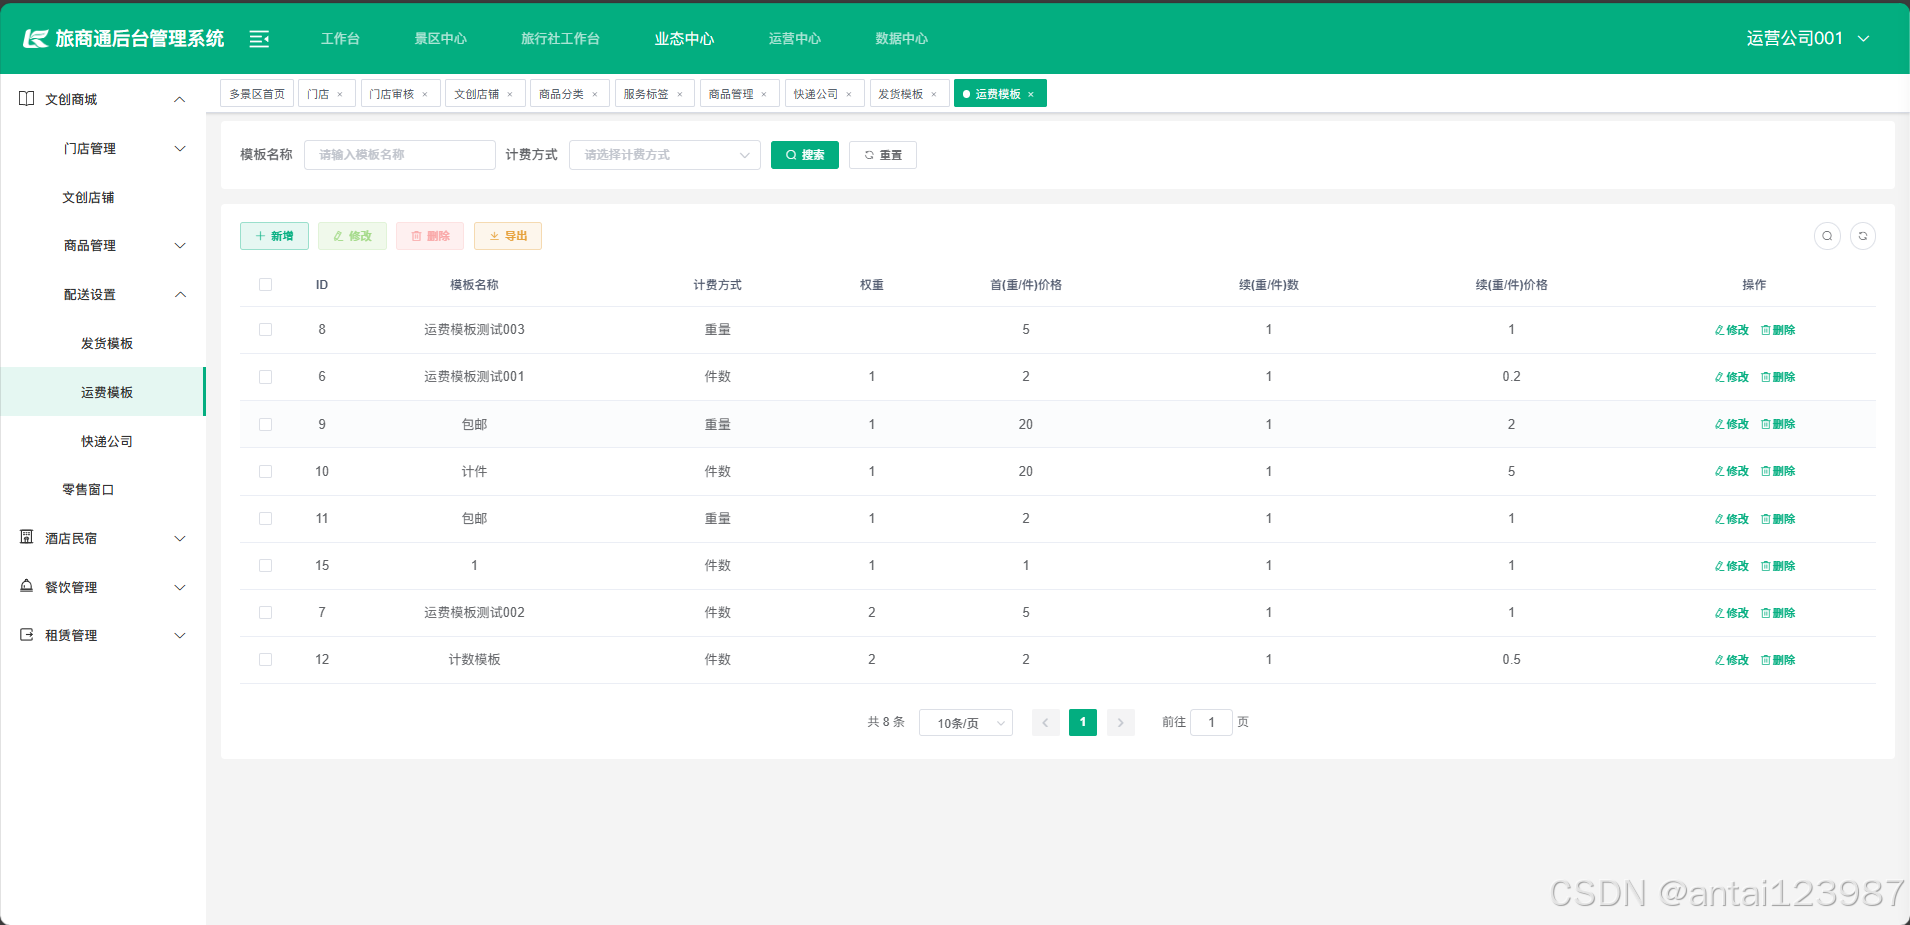This screenshot has height=925, width=1910.
Task: Focus the 模板名称 input field
Action: pos(400,155)
